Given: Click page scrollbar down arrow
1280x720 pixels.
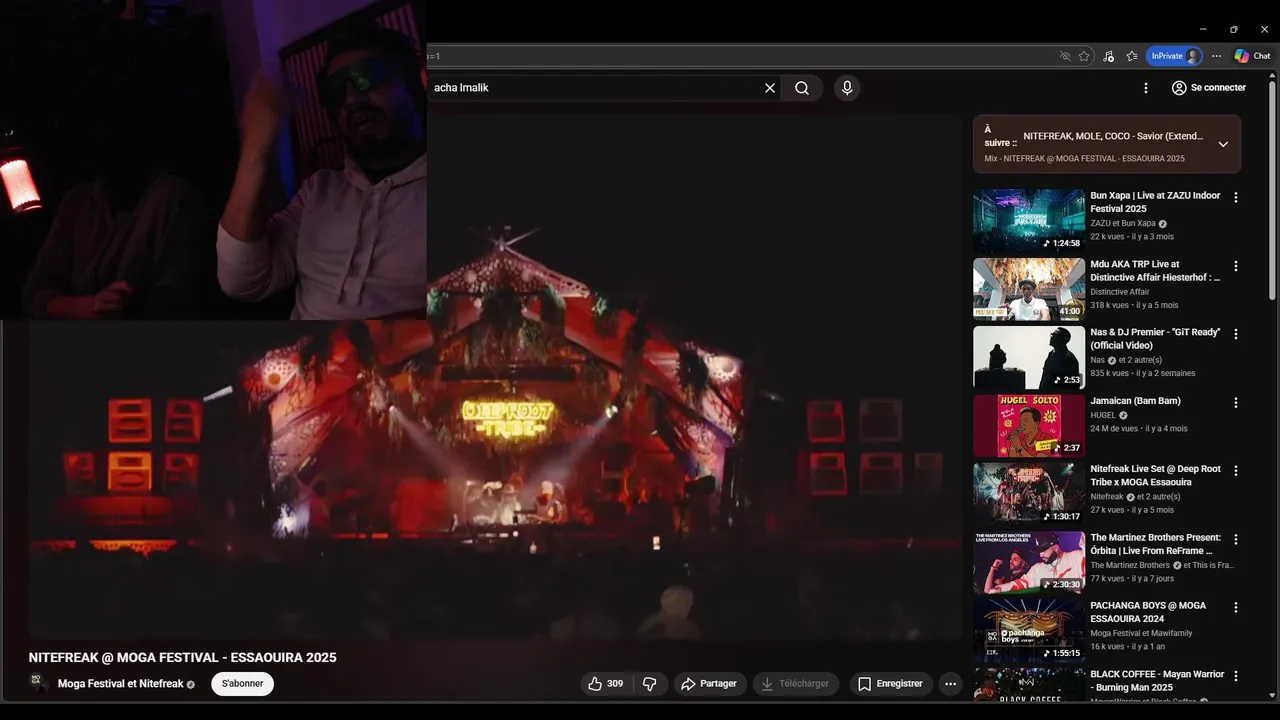Looking at the screenshot, I should pos(1272,695).
